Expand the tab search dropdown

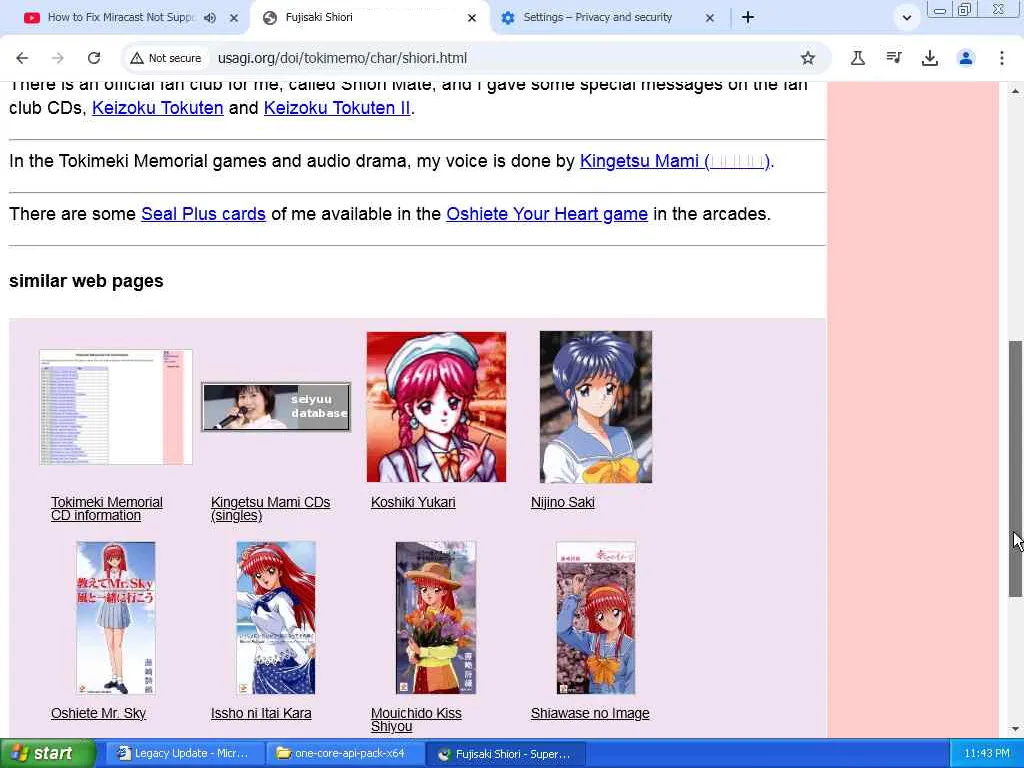point(906,18)
